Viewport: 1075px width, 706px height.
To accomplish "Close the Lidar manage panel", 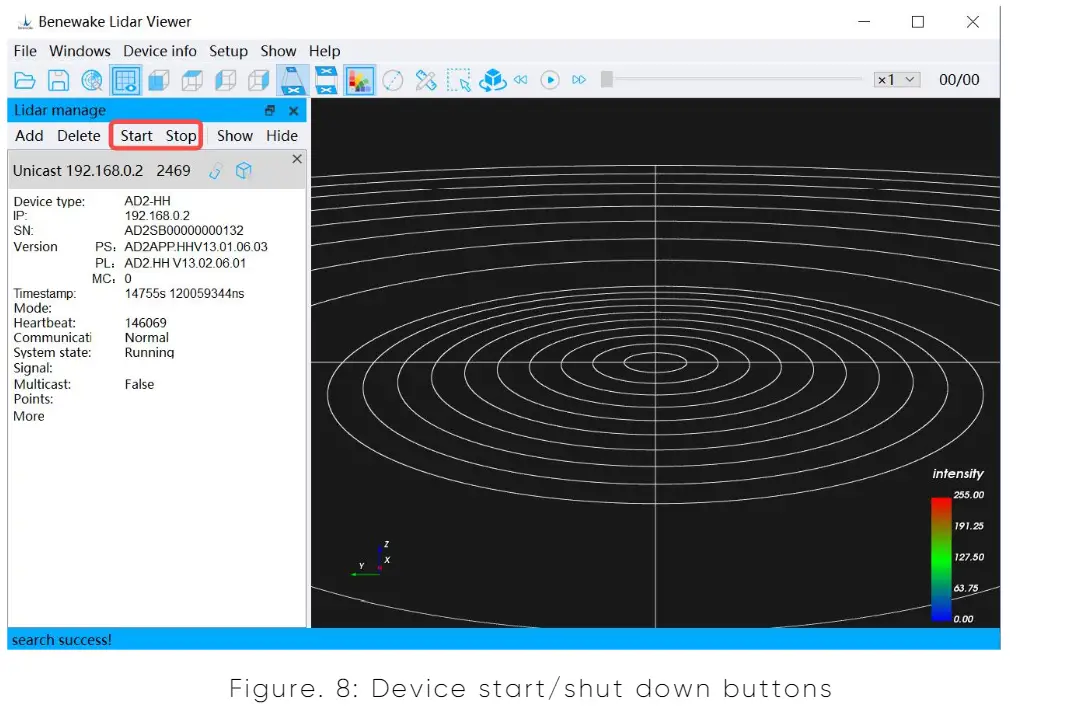I will [294, 110].
